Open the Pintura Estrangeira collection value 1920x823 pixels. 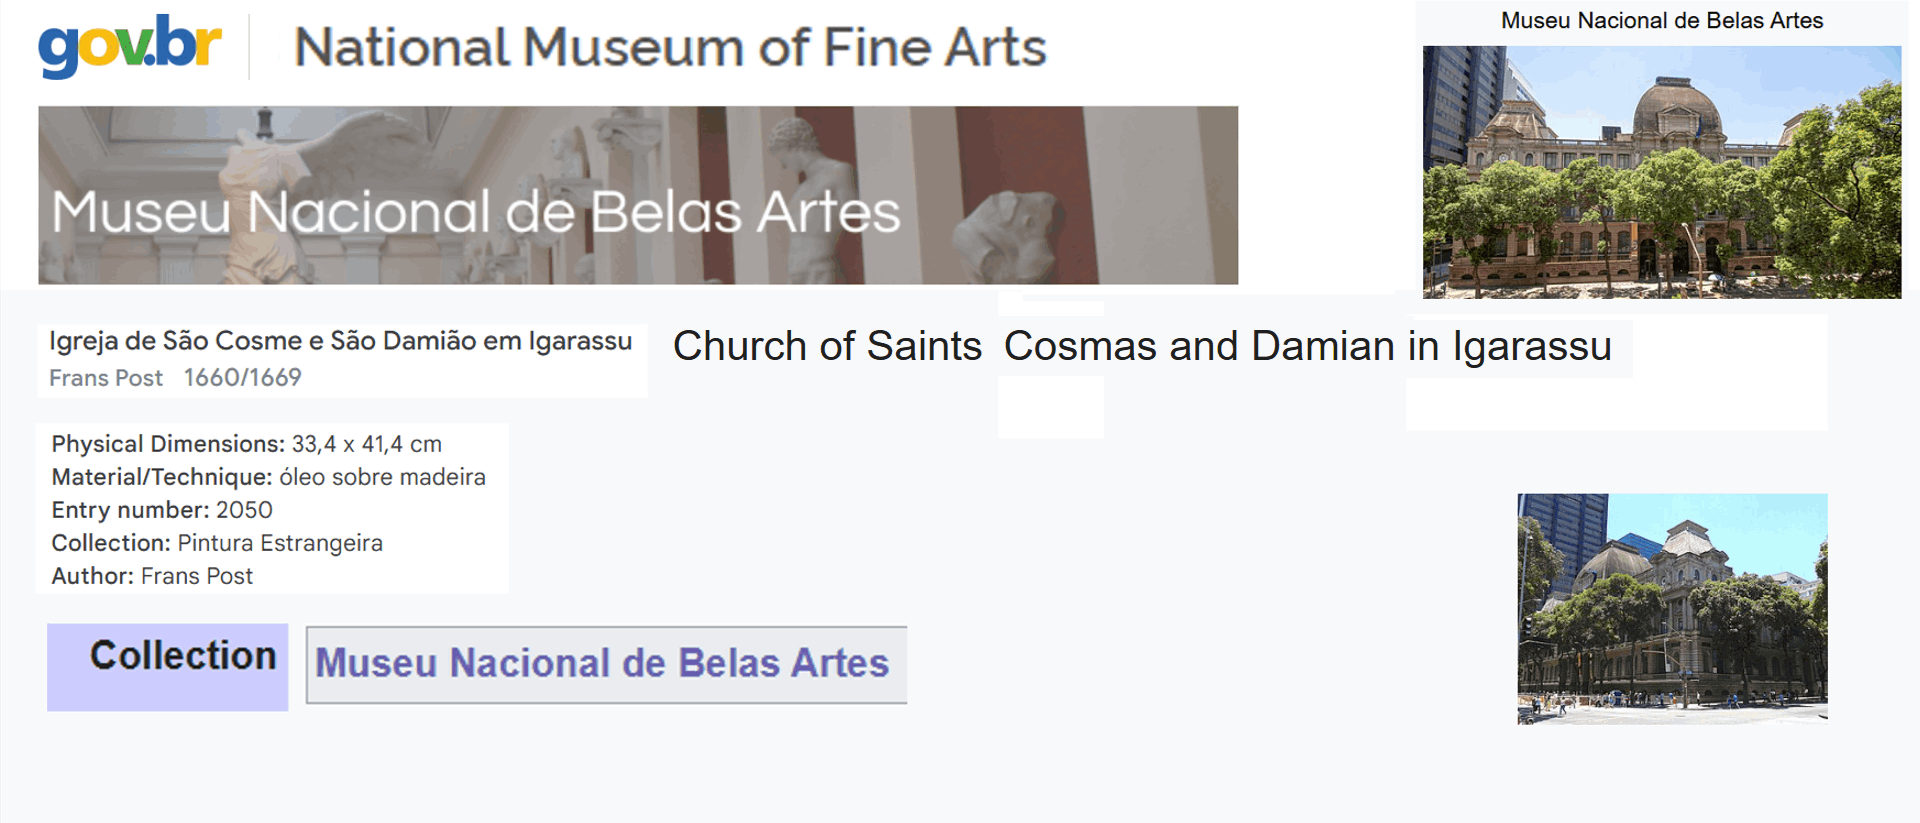pos(280,543)
